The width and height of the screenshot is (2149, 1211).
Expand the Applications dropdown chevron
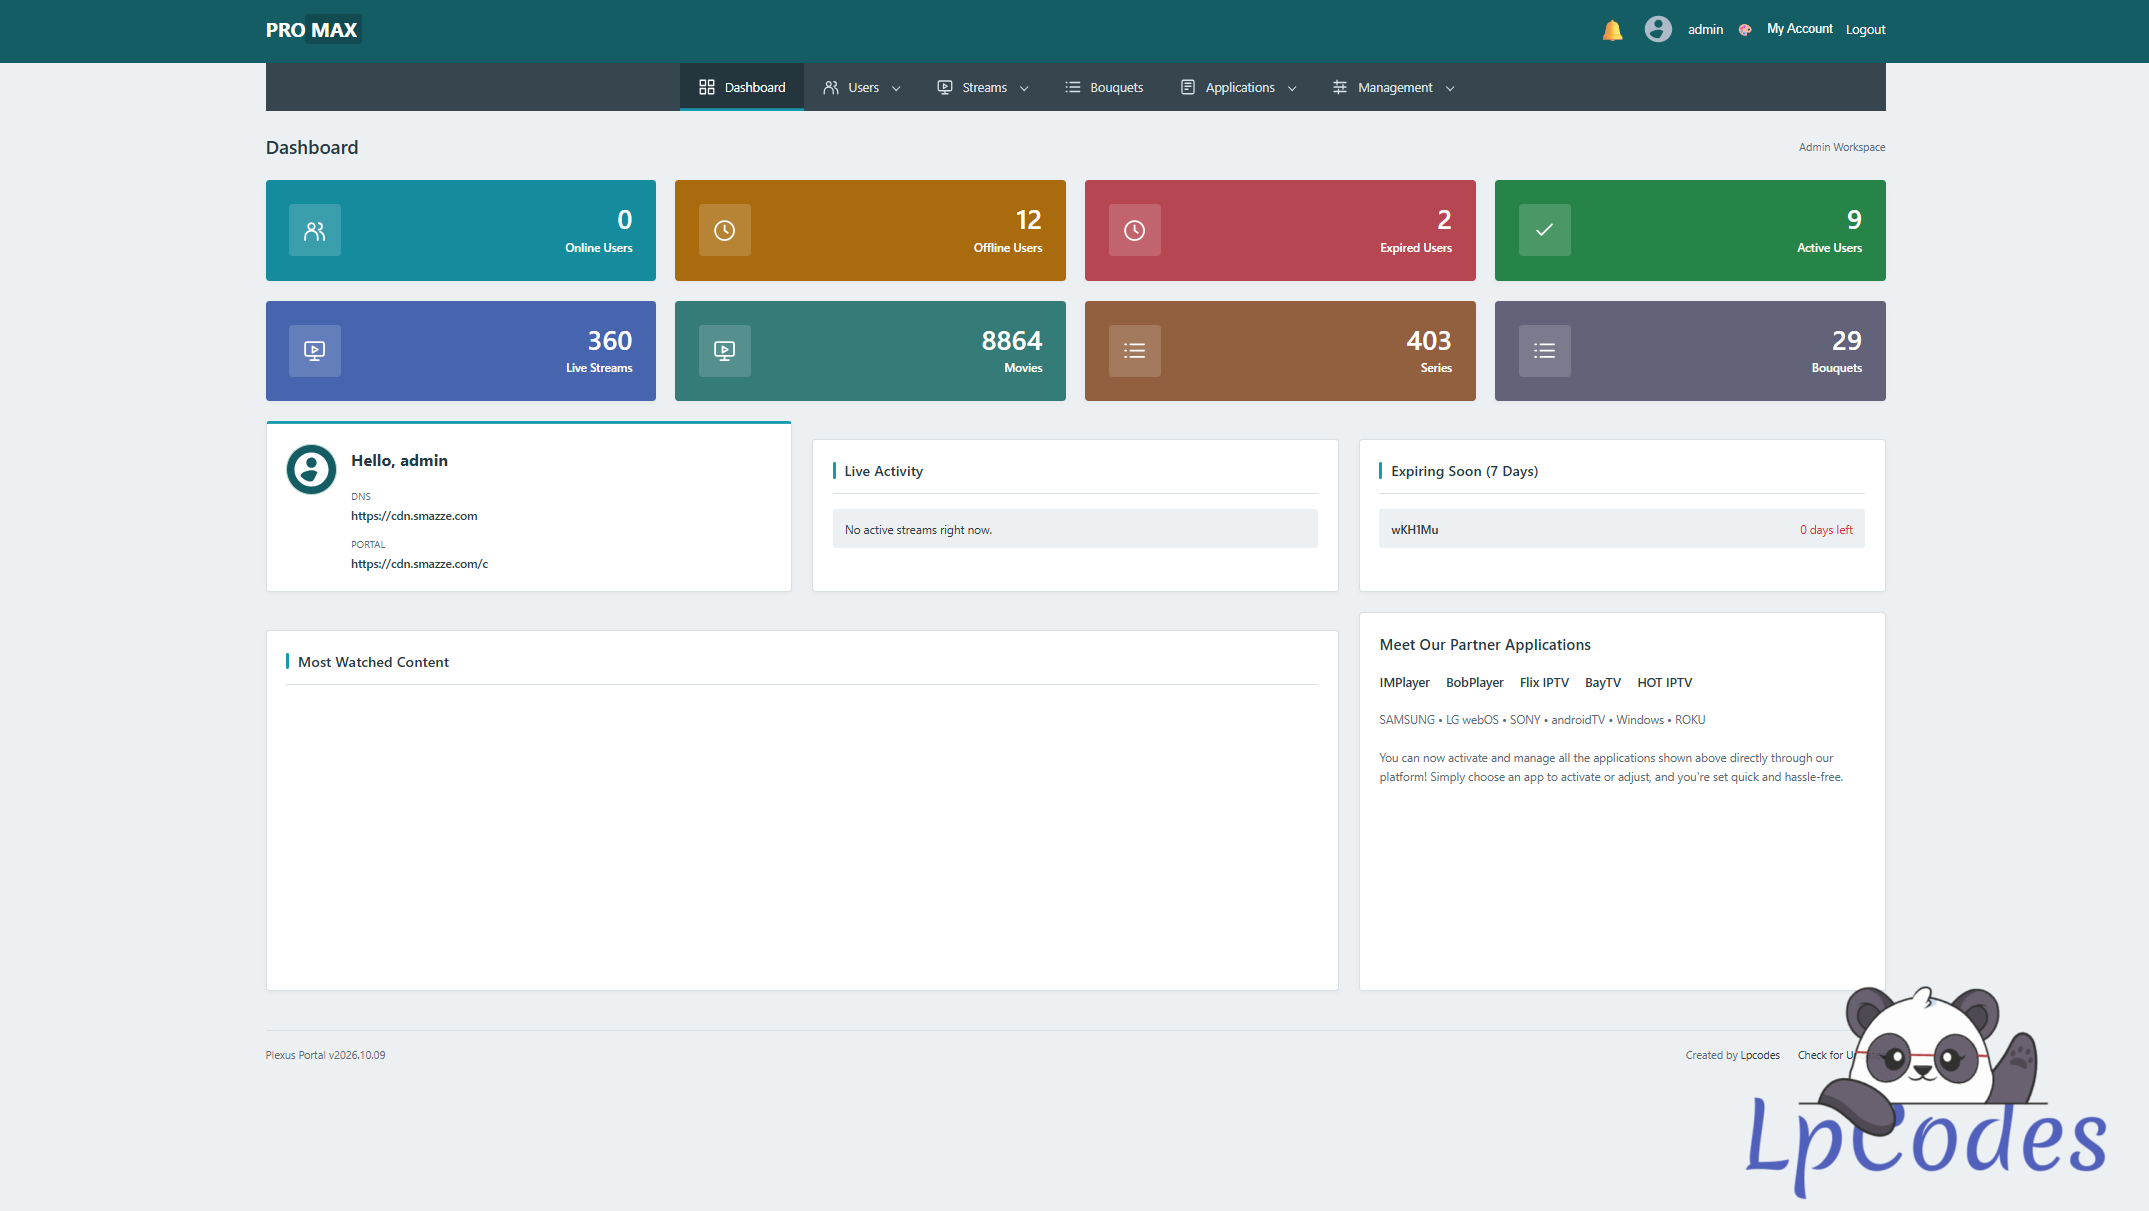click(x=1292, y=88)
